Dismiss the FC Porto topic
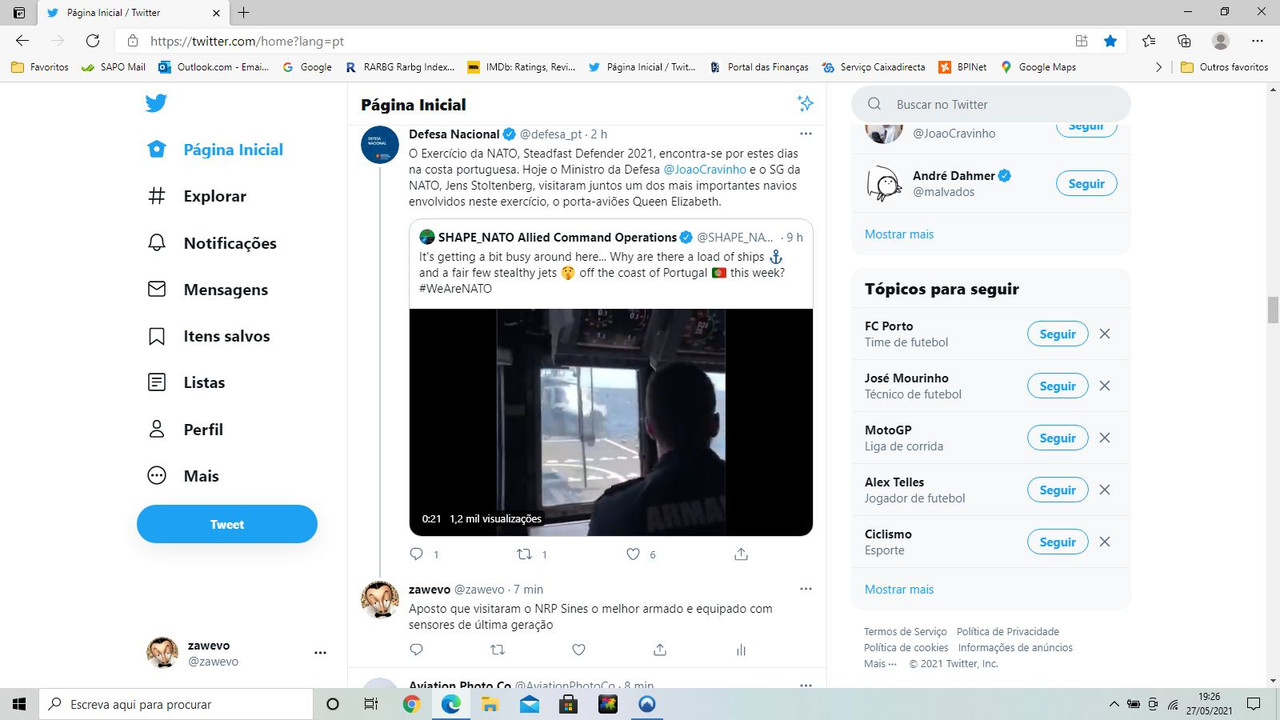The image size is (1280, 720). tap(1105, 334)
